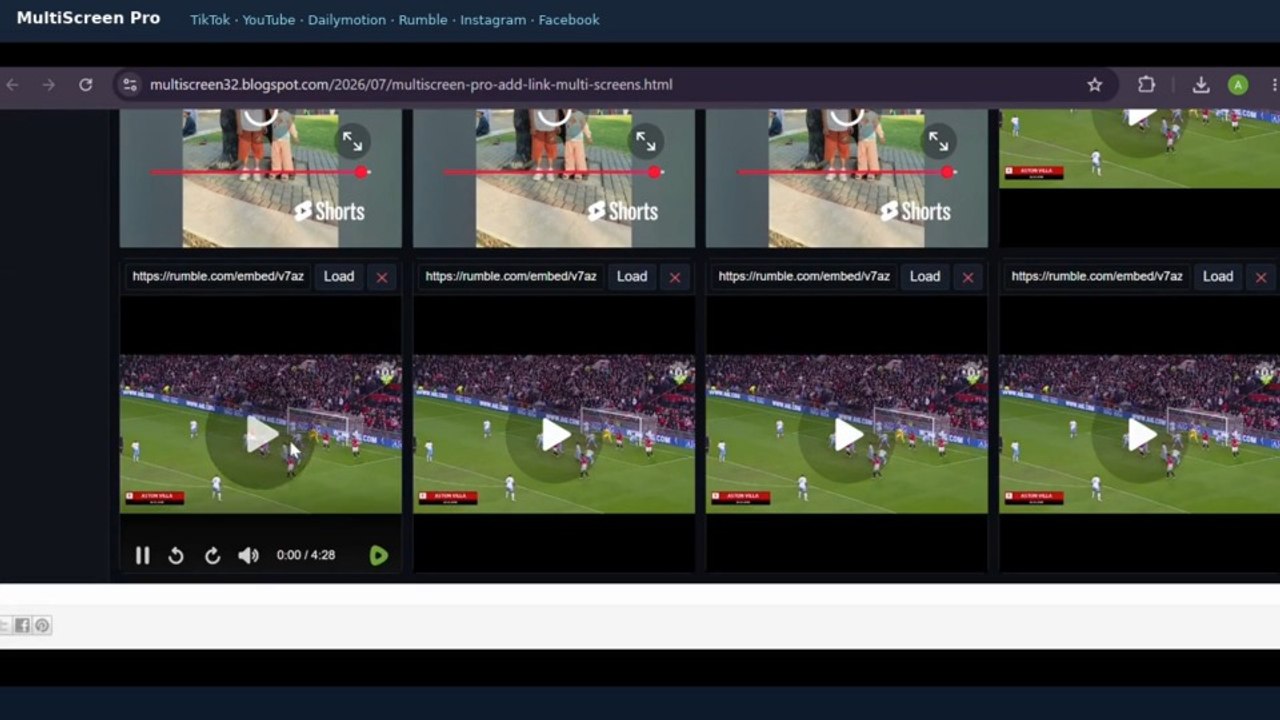Remove the second Rumble screen with red X
1280x720 pixels.
(675, 277)
